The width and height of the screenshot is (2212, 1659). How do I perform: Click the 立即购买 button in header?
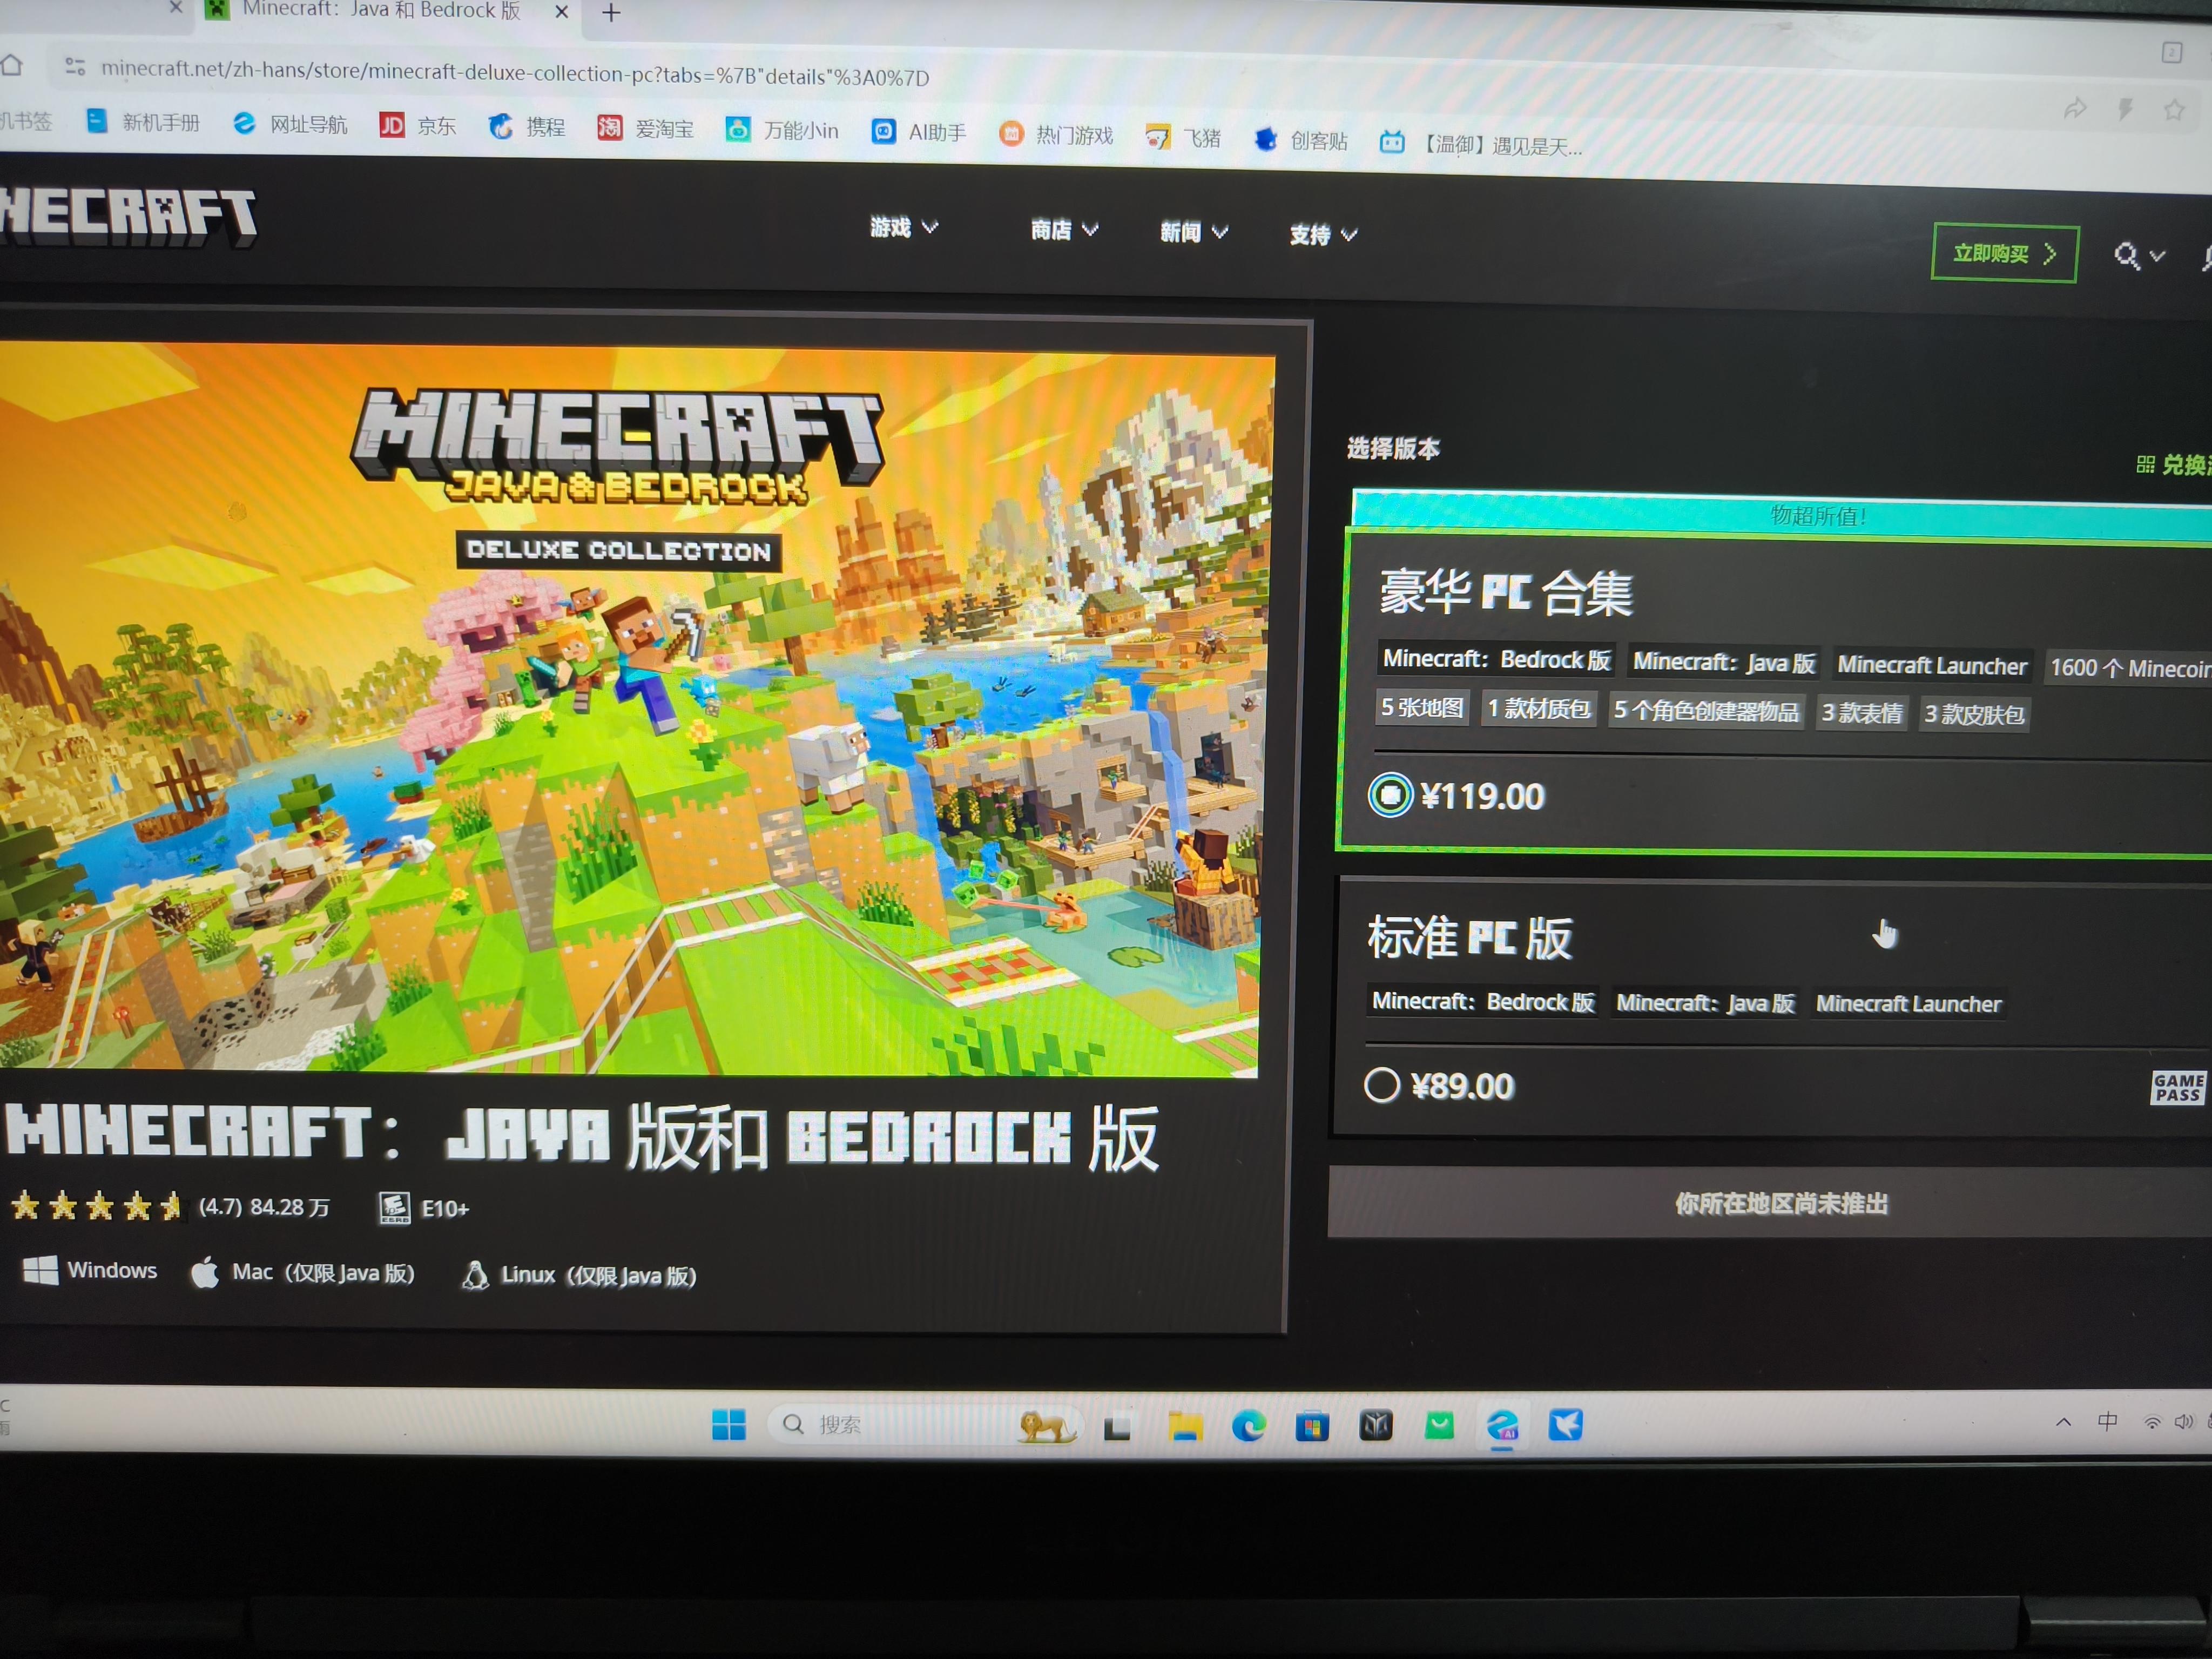tap(2004, 254)
